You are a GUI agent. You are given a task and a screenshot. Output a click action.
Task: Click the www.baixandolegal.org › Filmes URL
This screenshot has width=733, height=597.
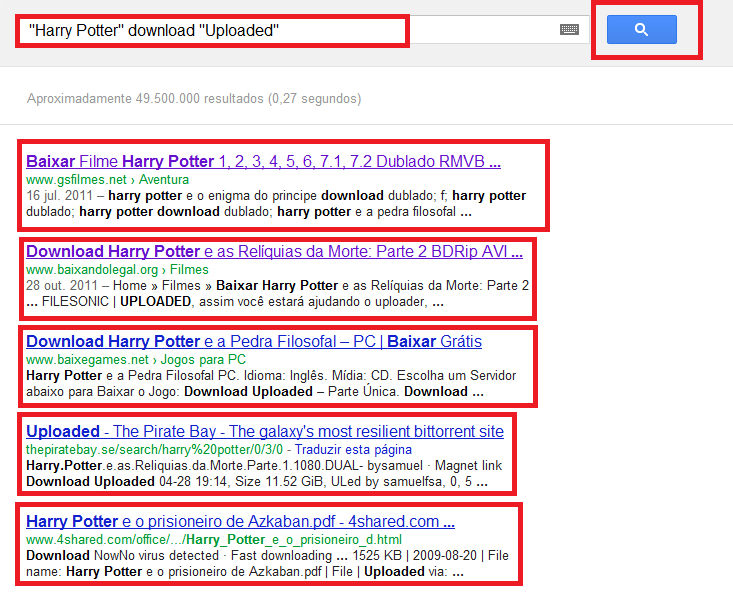[x=117, y=270]
